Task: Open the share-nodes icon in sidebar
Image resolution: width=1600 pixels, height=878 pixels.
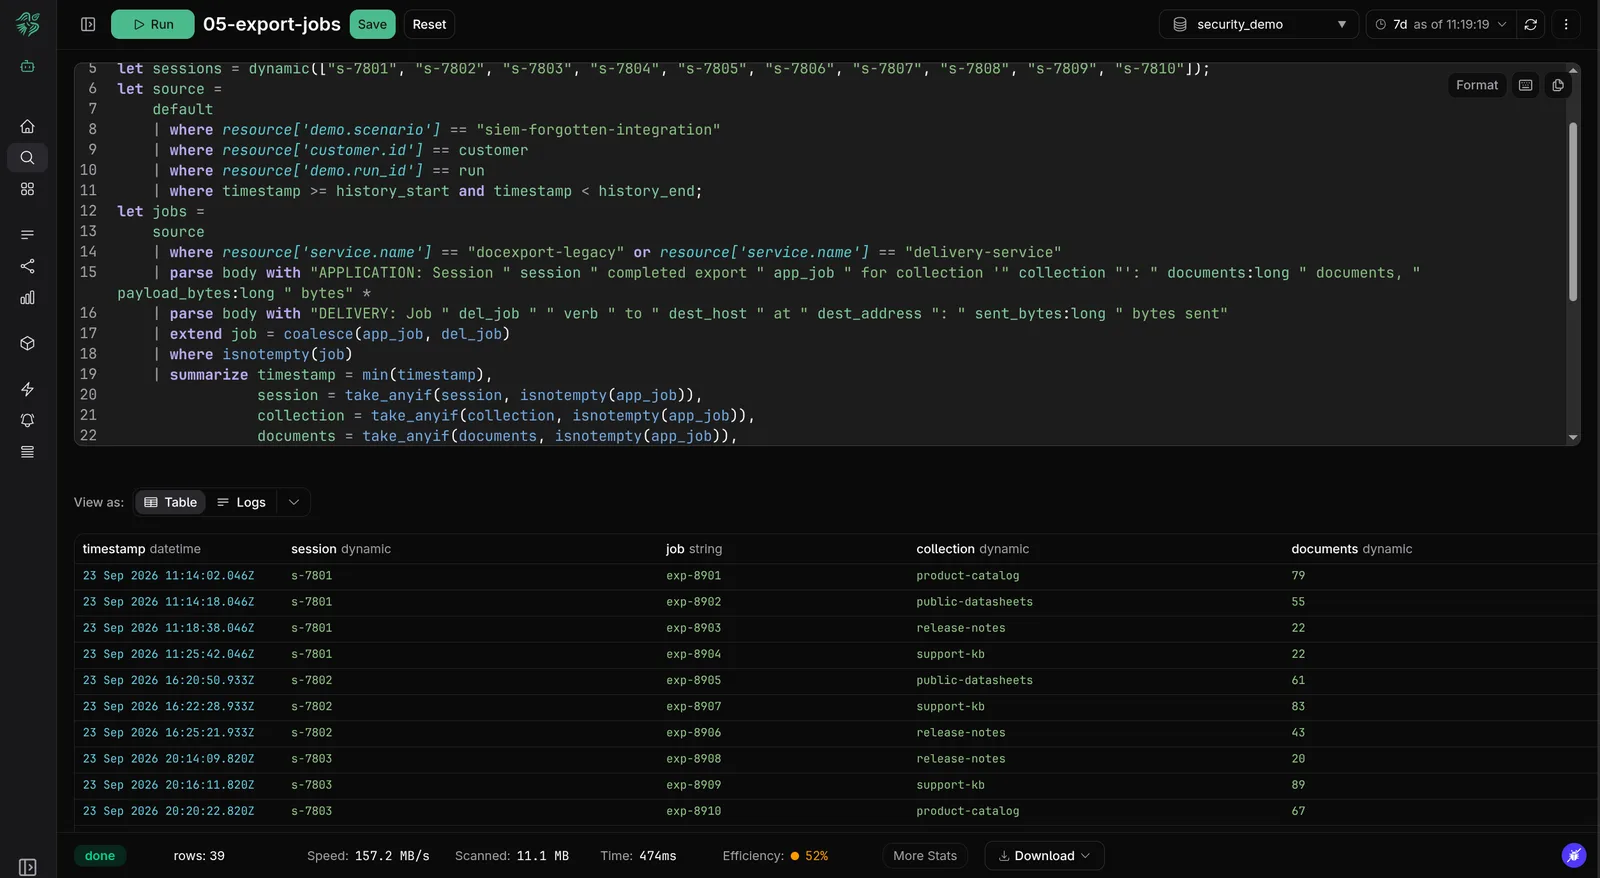Action: (x=28, y=266)
